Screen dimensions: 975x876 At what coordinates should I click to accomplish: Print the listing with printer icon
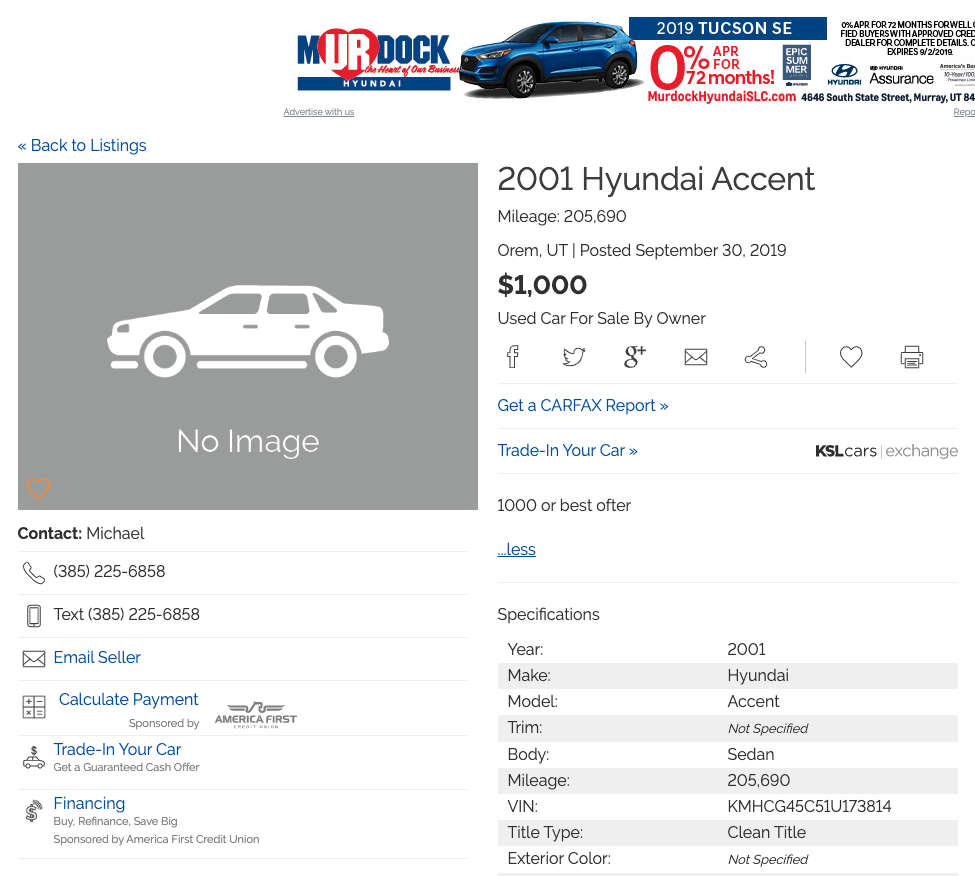point(912,357)
